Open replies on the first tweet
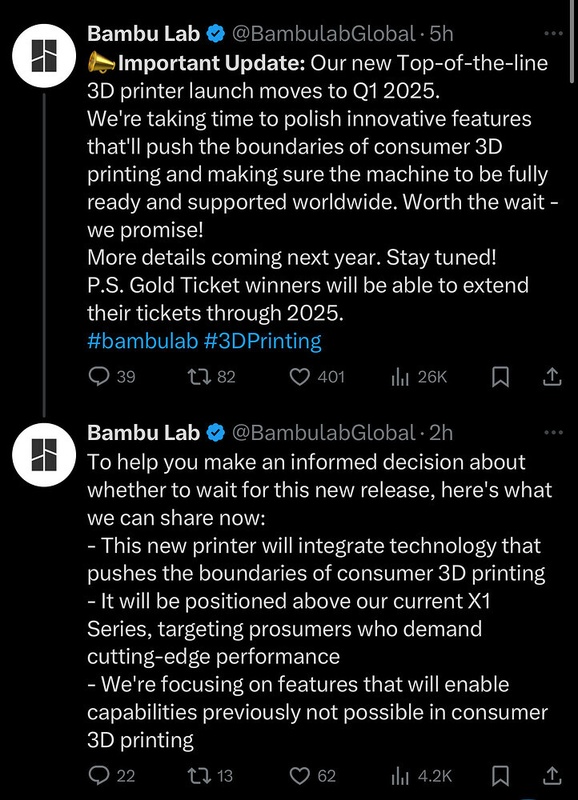578x800 pixels. (x=112, y=377)
